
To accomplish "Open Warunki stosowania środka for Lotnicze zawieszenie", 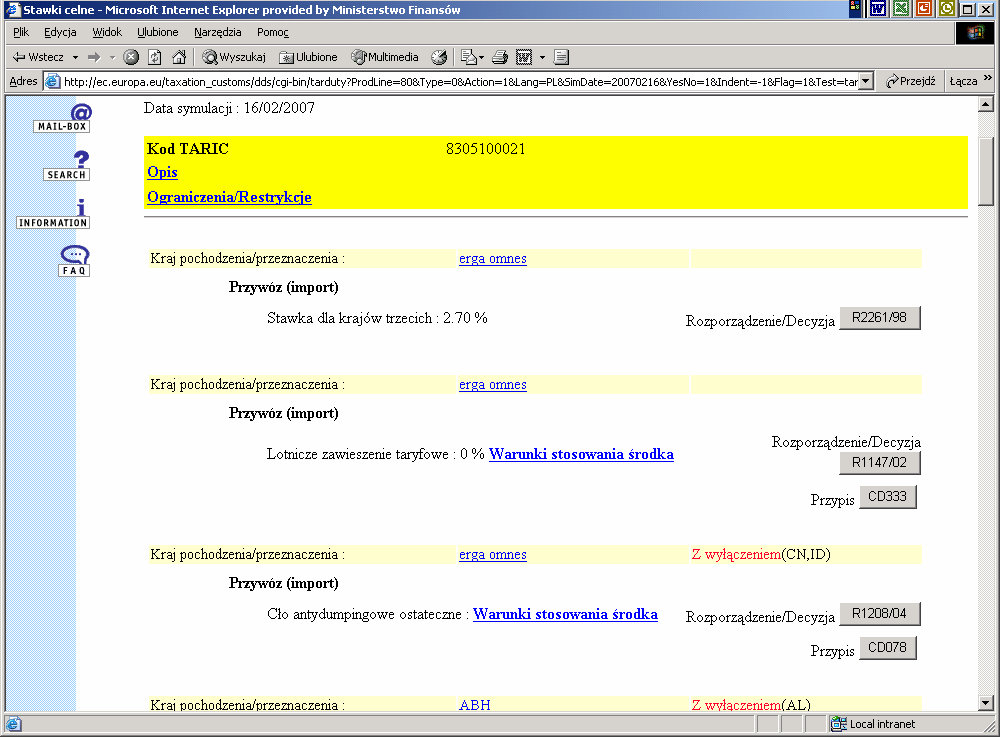I will click(582, 455).
